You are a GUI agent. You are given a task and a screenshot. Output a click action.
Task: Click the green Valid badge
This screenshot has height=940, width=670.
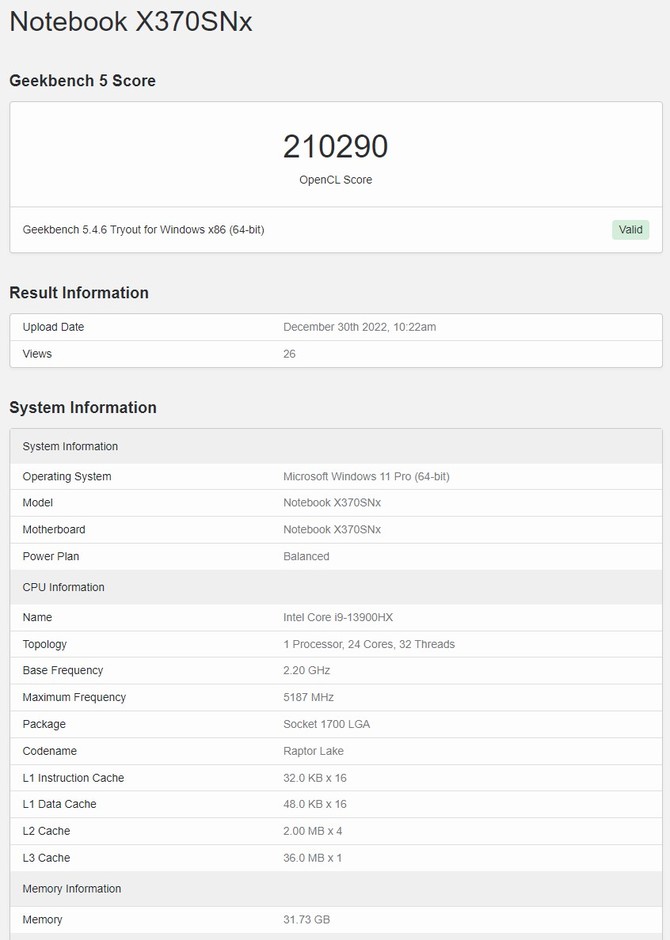point(630,230)
